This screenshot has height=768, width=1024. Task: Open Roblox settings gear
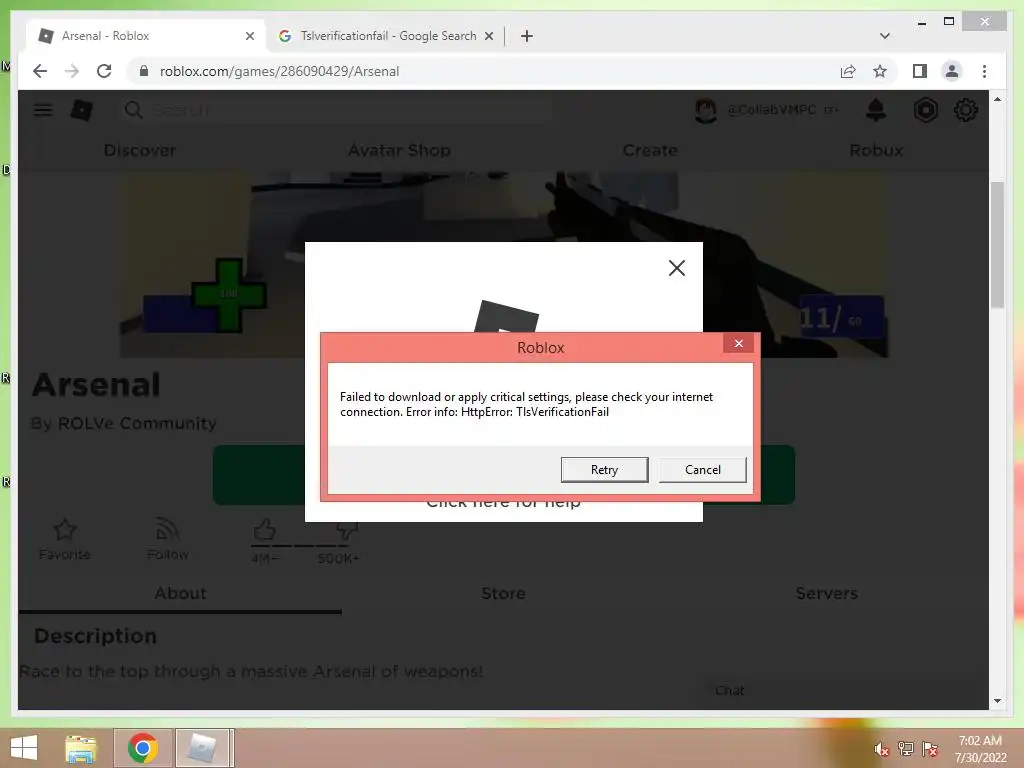click(966, 110)
